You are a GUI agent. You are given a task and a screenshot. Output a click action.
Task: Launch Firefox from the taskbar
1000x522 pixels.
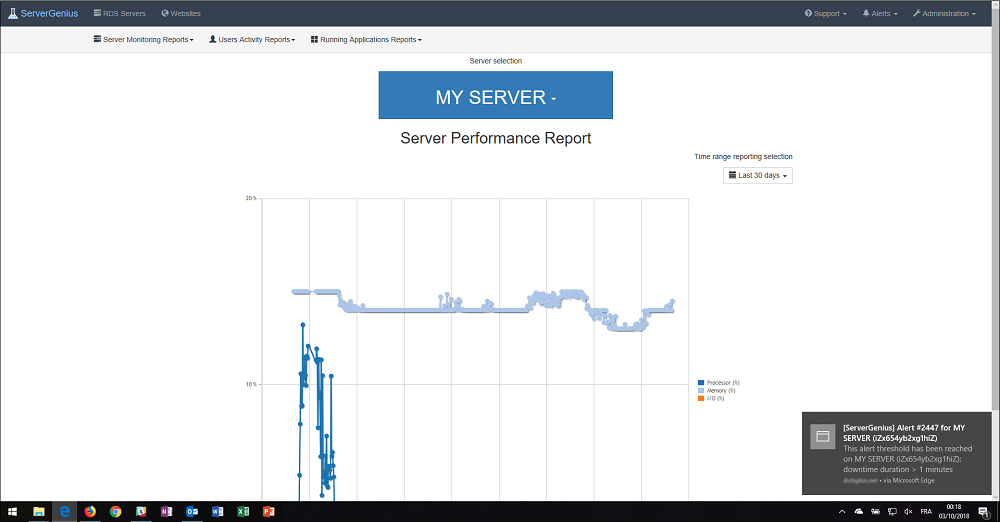click(x=90, y=512)
